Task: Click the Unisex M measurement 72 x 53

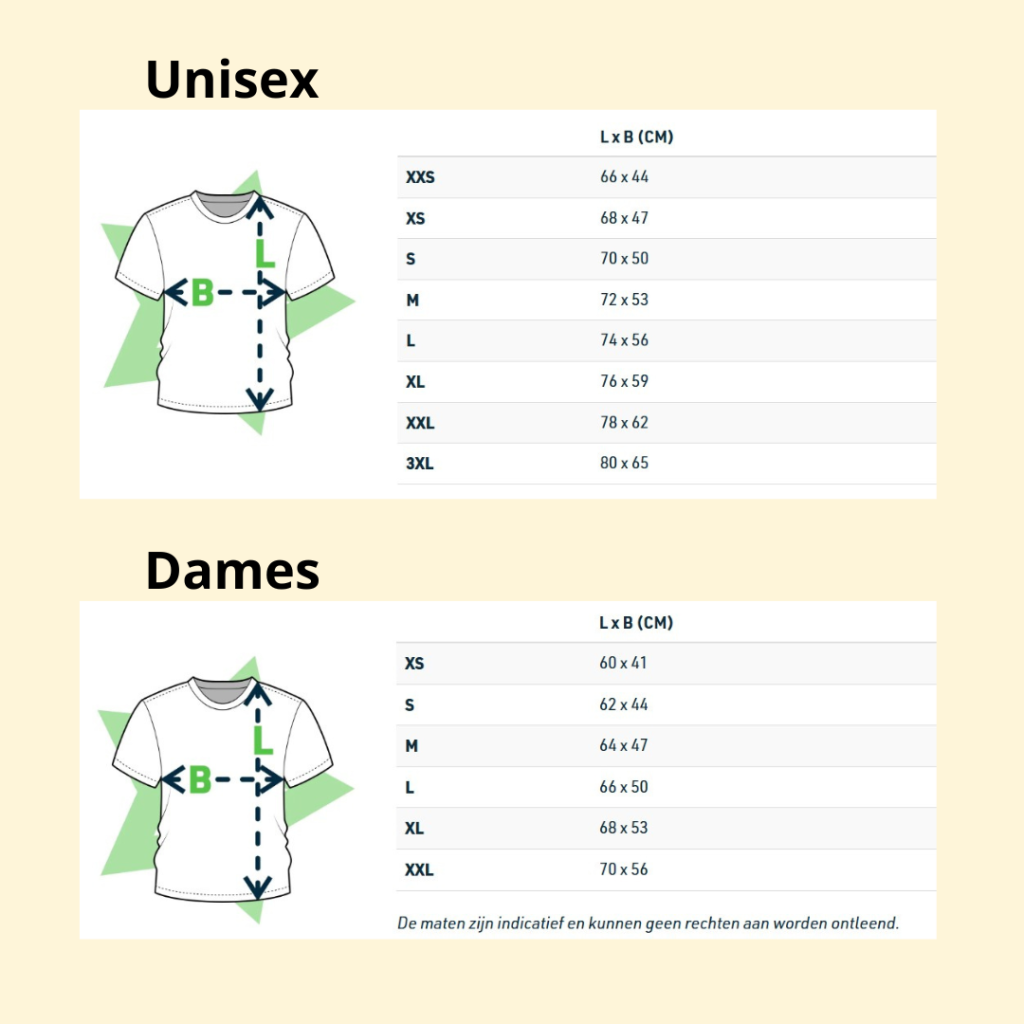Action: coord(624,300)
